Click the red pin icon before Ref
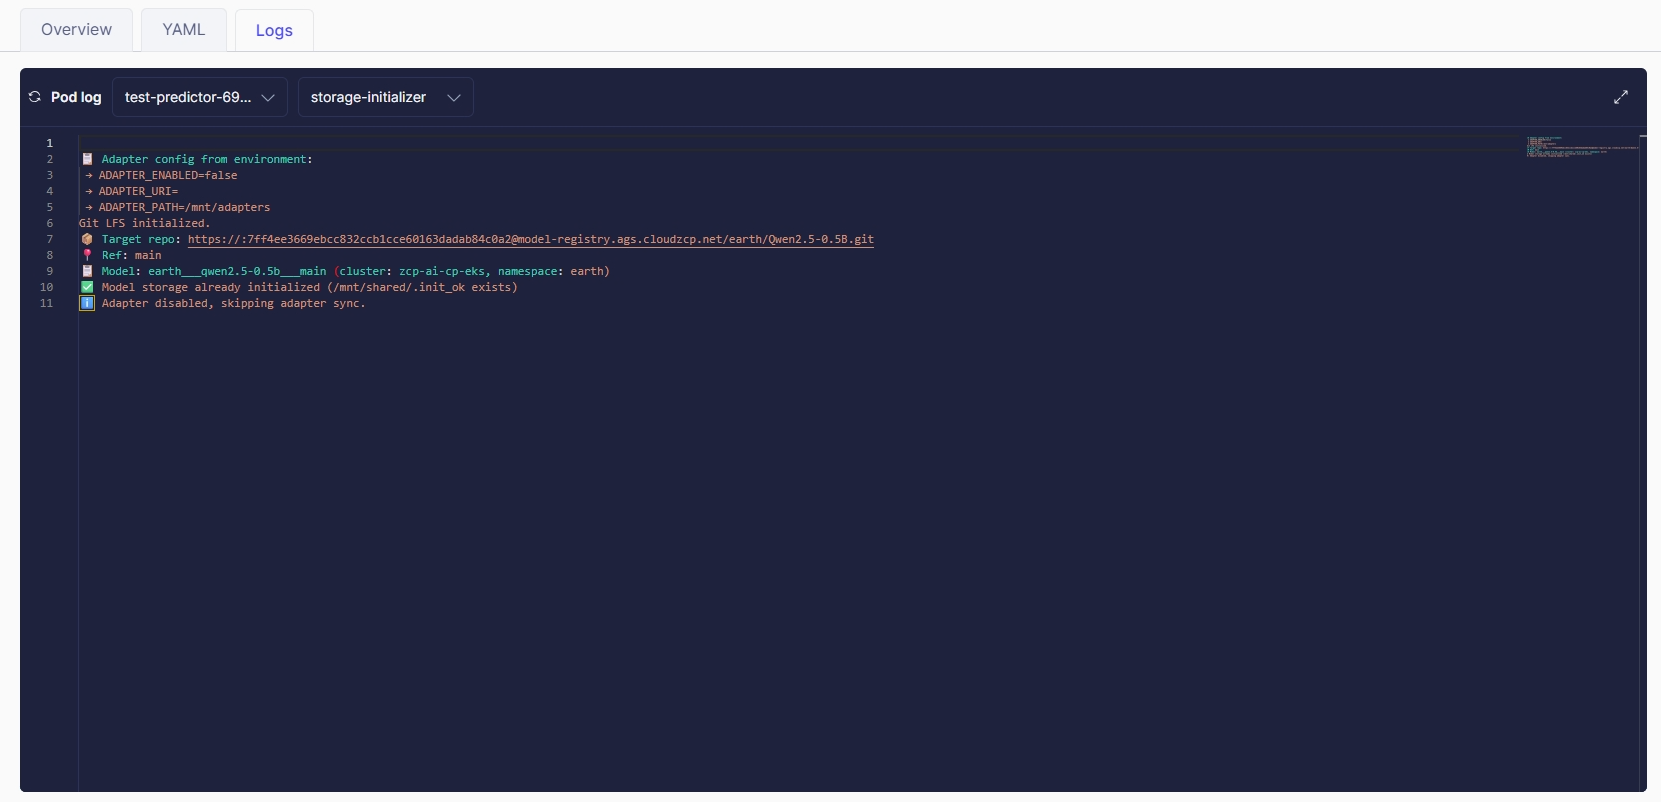 click(87, 255)
